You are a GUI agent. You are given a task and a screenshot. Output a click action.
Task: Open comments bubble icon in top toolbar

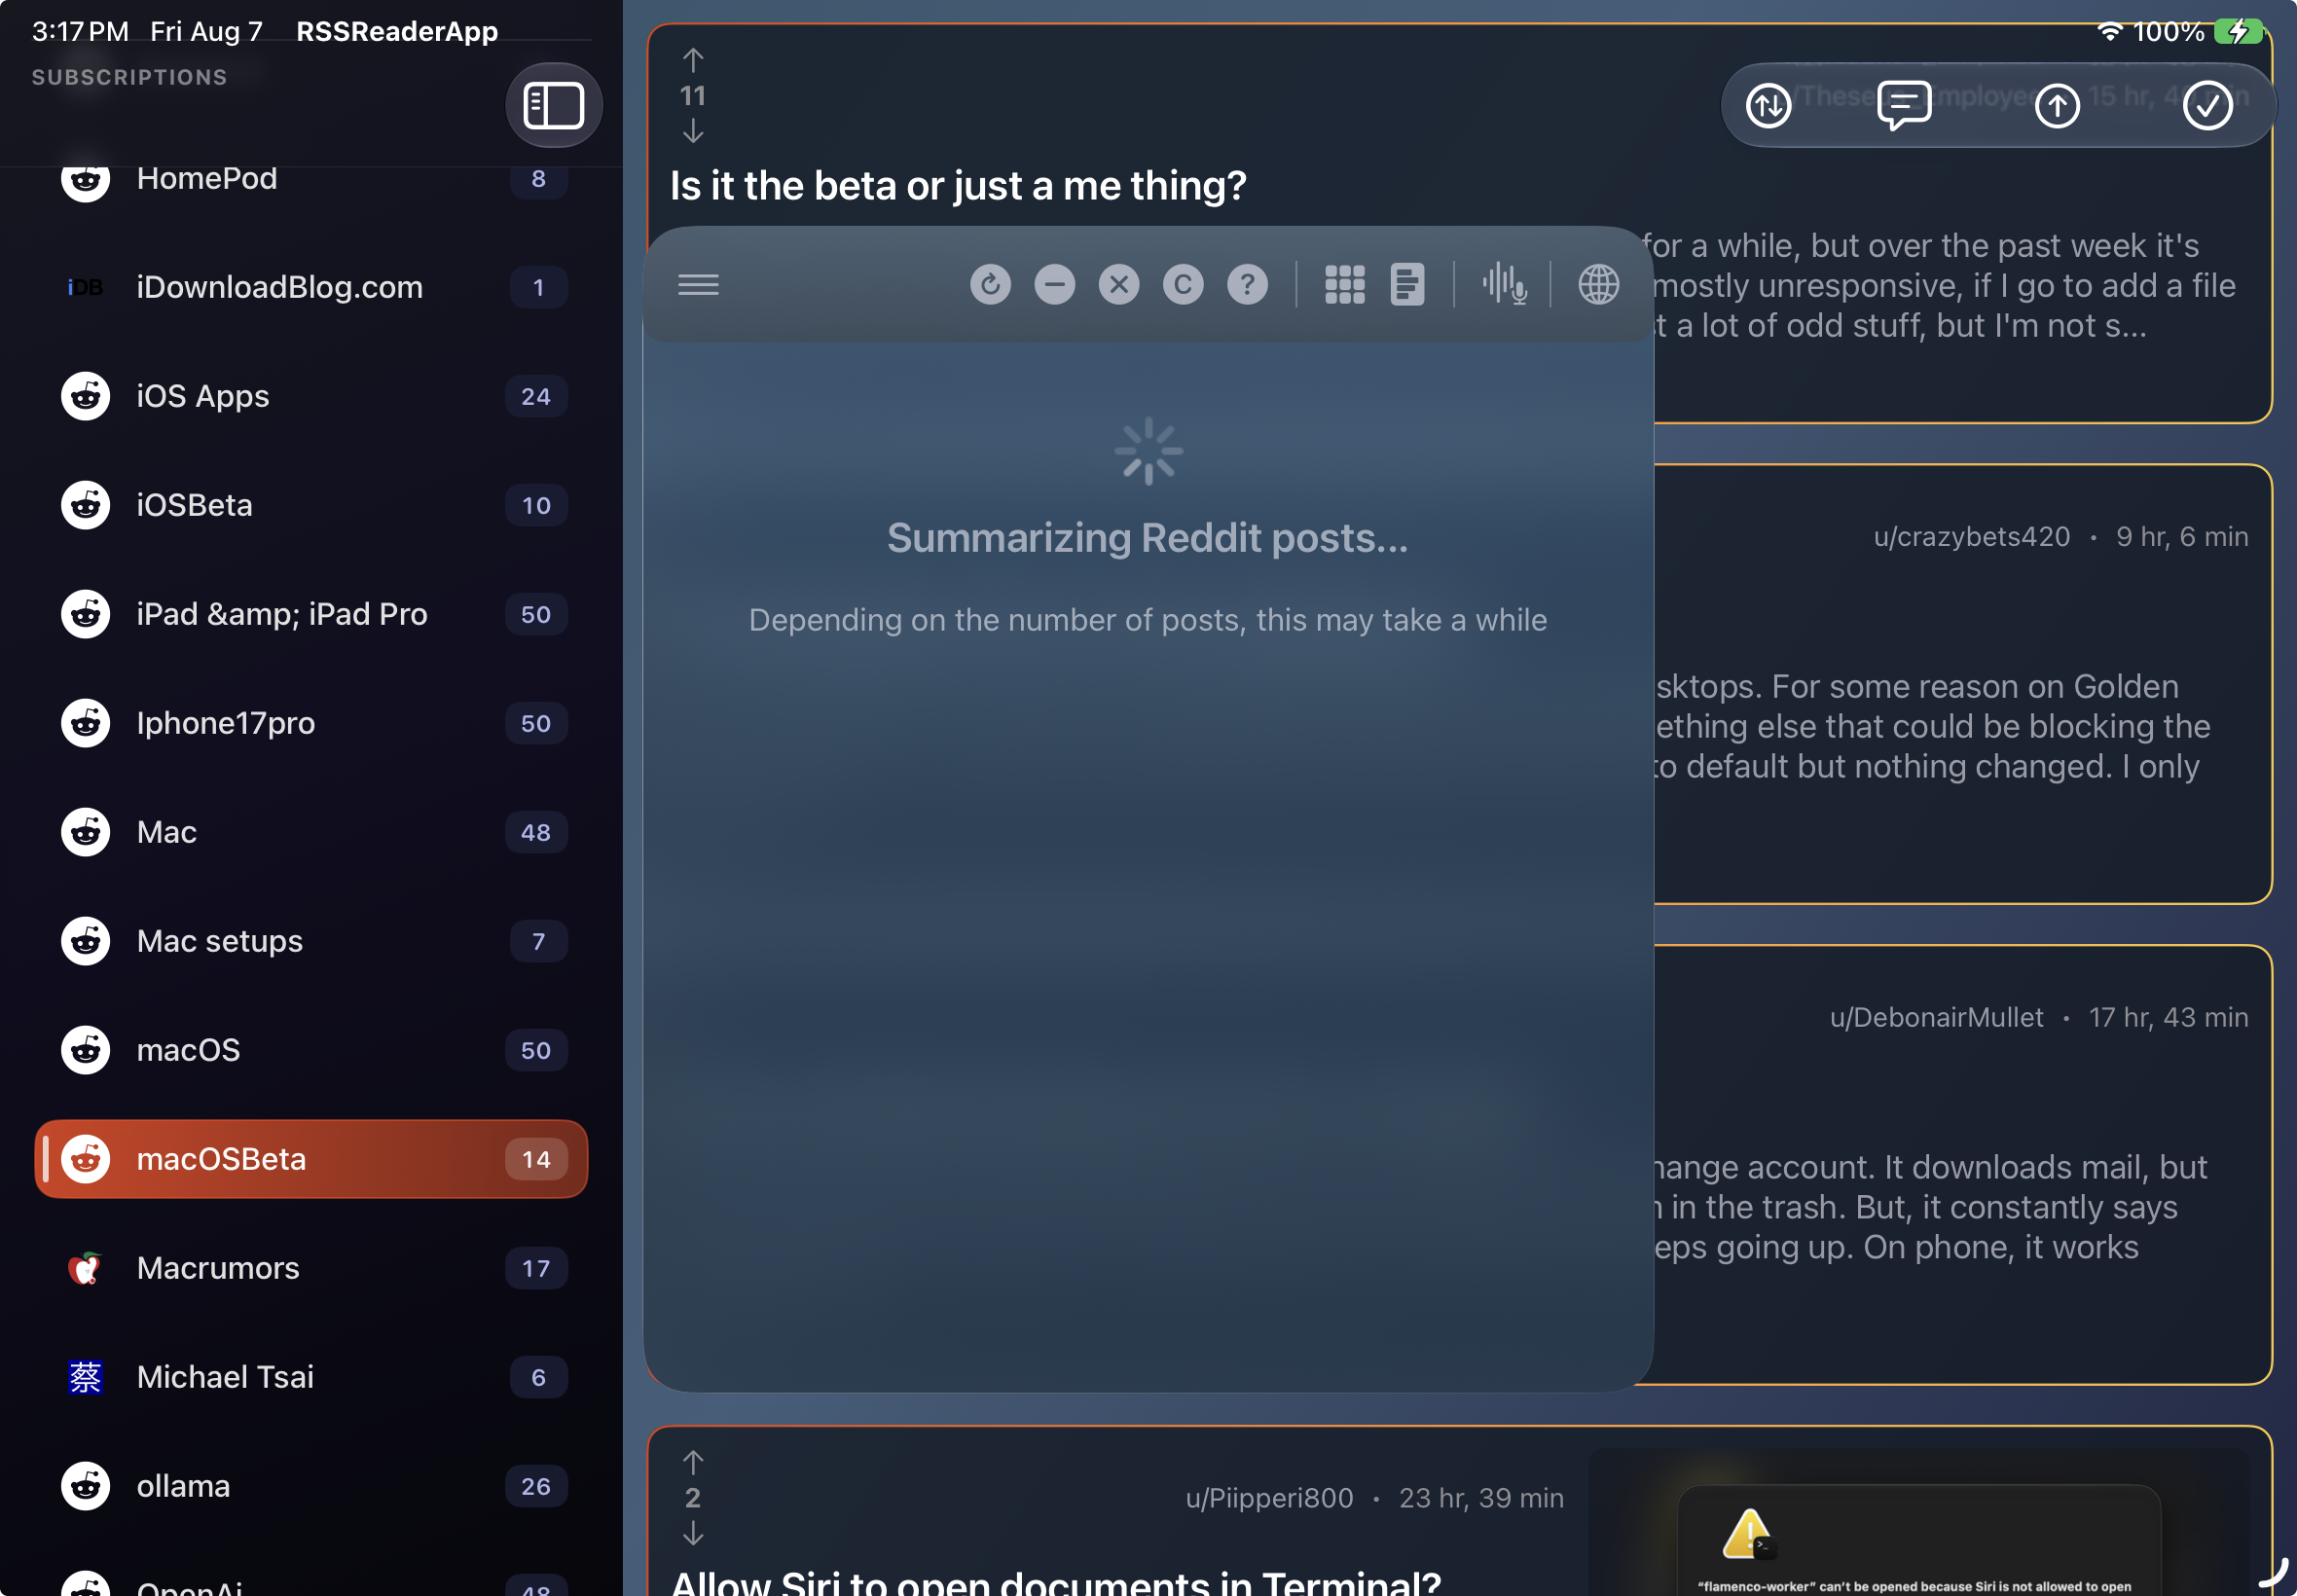coord(1904,105)
